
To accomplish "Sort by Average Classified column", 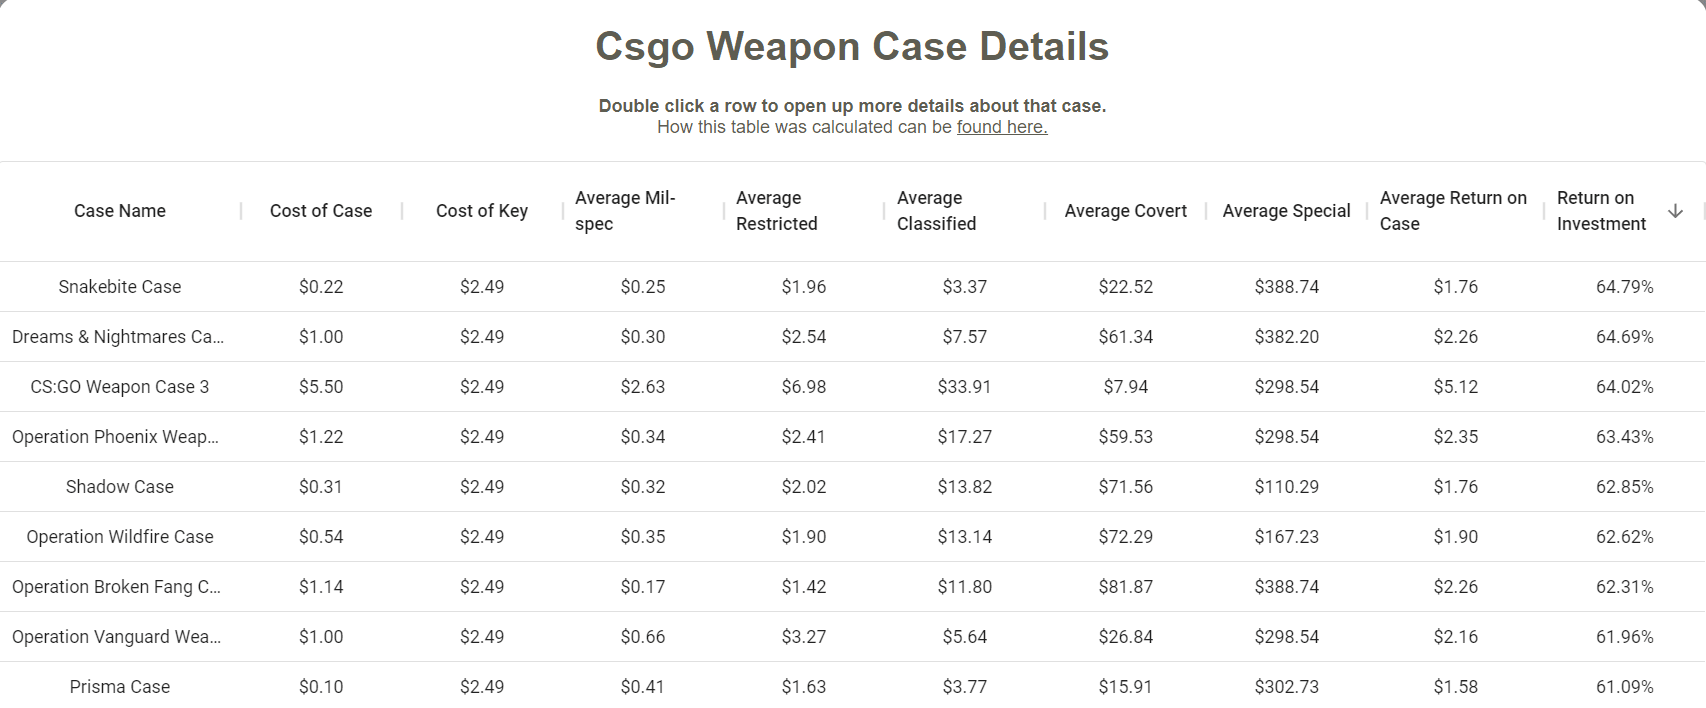I will pos(936,211).
